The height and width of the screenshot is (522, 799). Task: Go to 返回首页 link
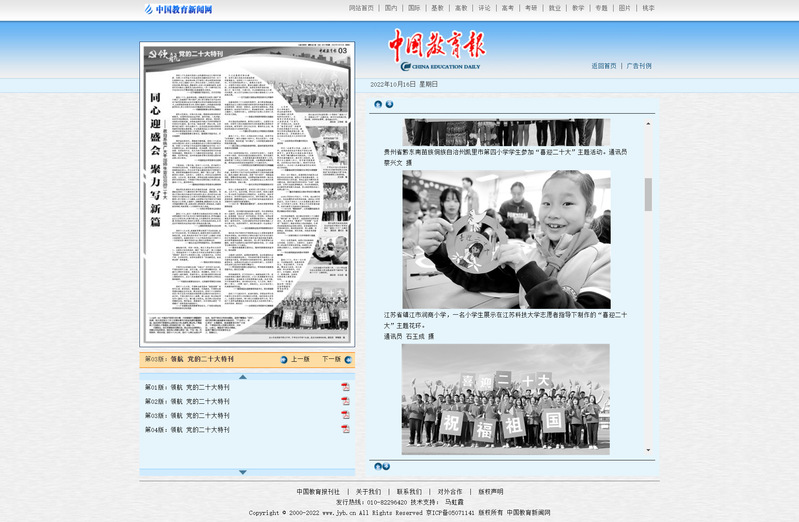click(x=604, y=66)
